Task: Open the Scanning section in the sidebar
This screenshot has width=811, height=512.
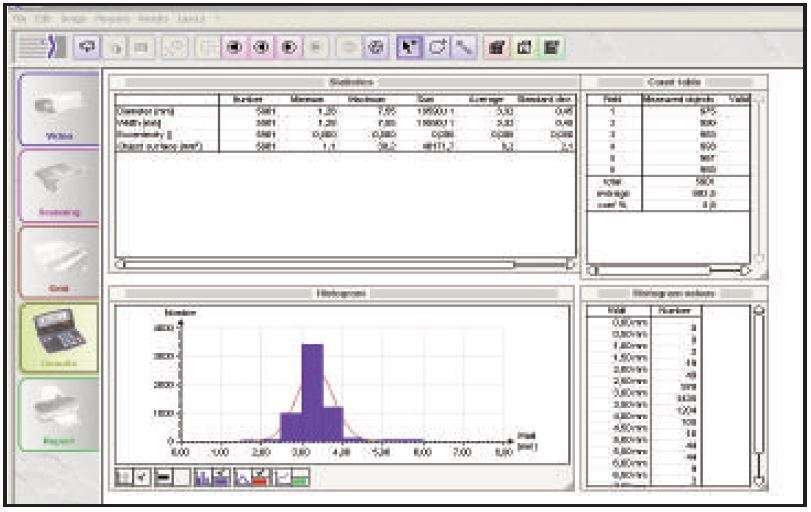Action: 57,188
